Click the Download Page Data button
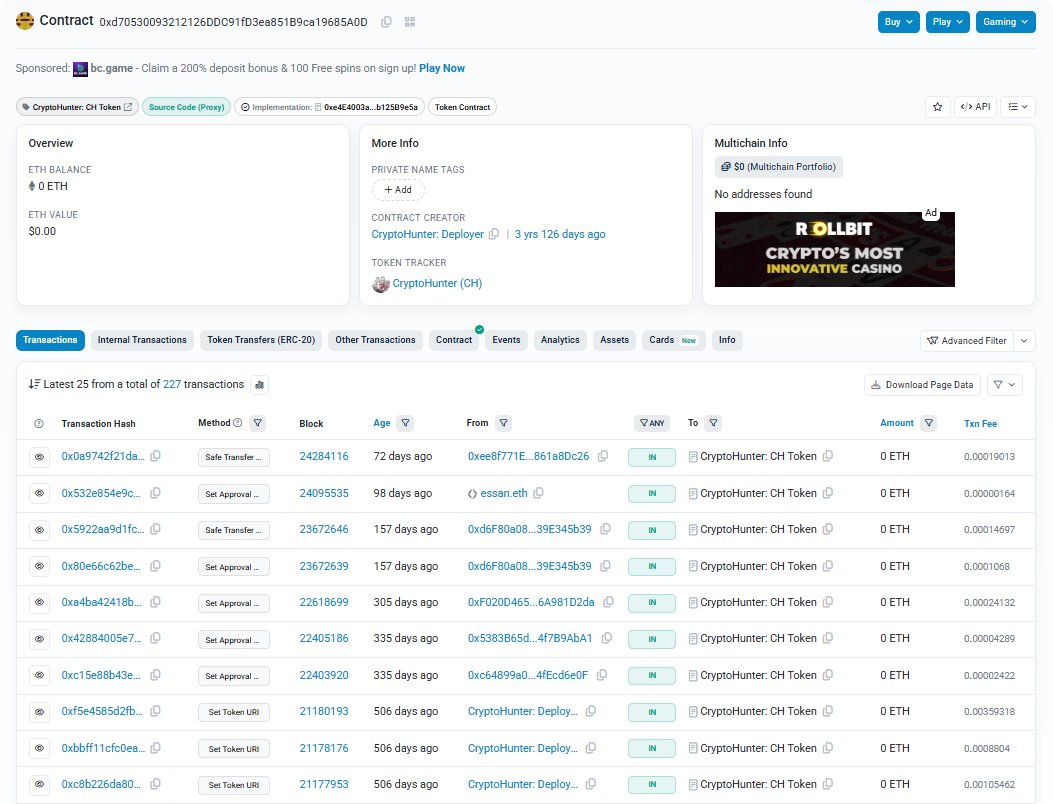Screen dimensions: 1053x804 tap(922, 385)
